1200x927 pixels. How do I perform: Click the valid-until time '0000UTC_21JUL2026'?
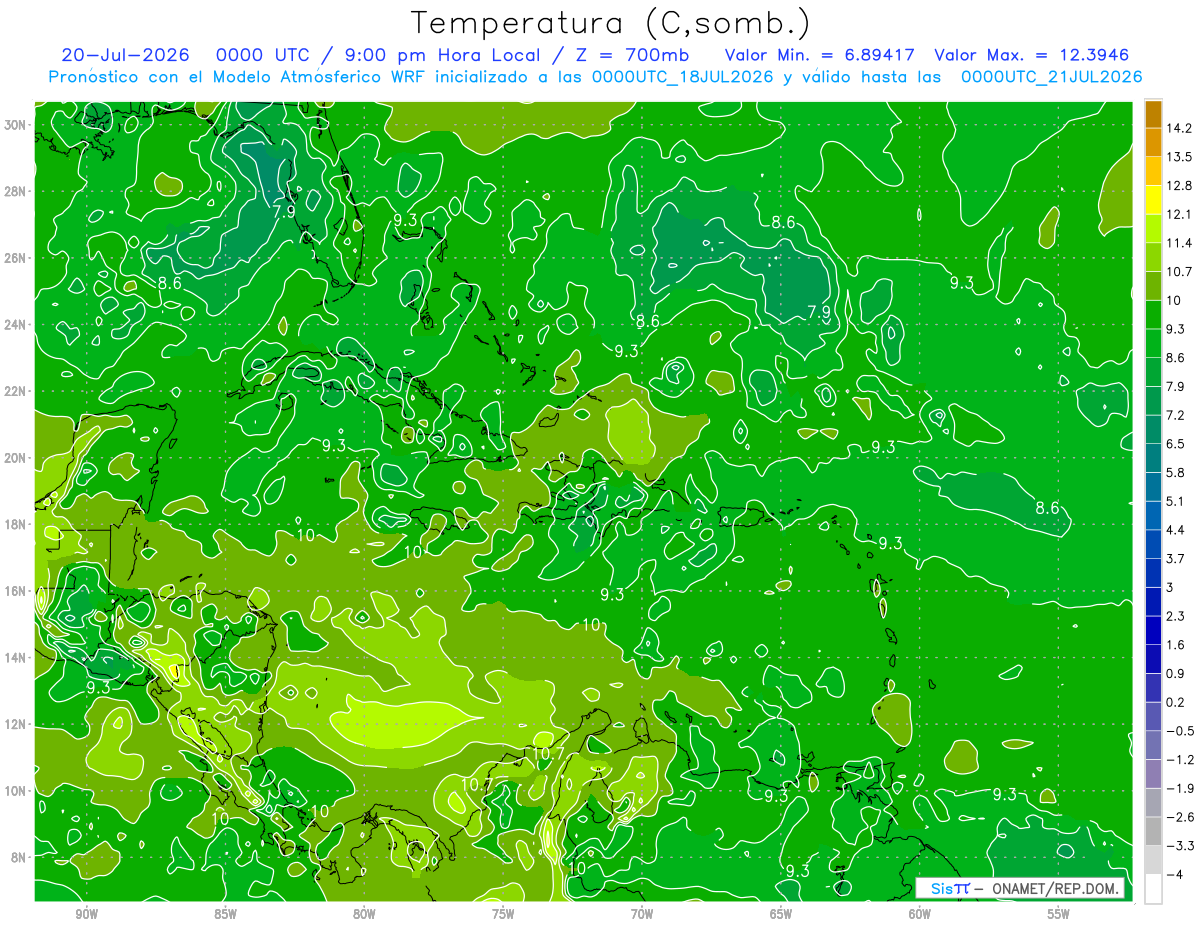1051,77
